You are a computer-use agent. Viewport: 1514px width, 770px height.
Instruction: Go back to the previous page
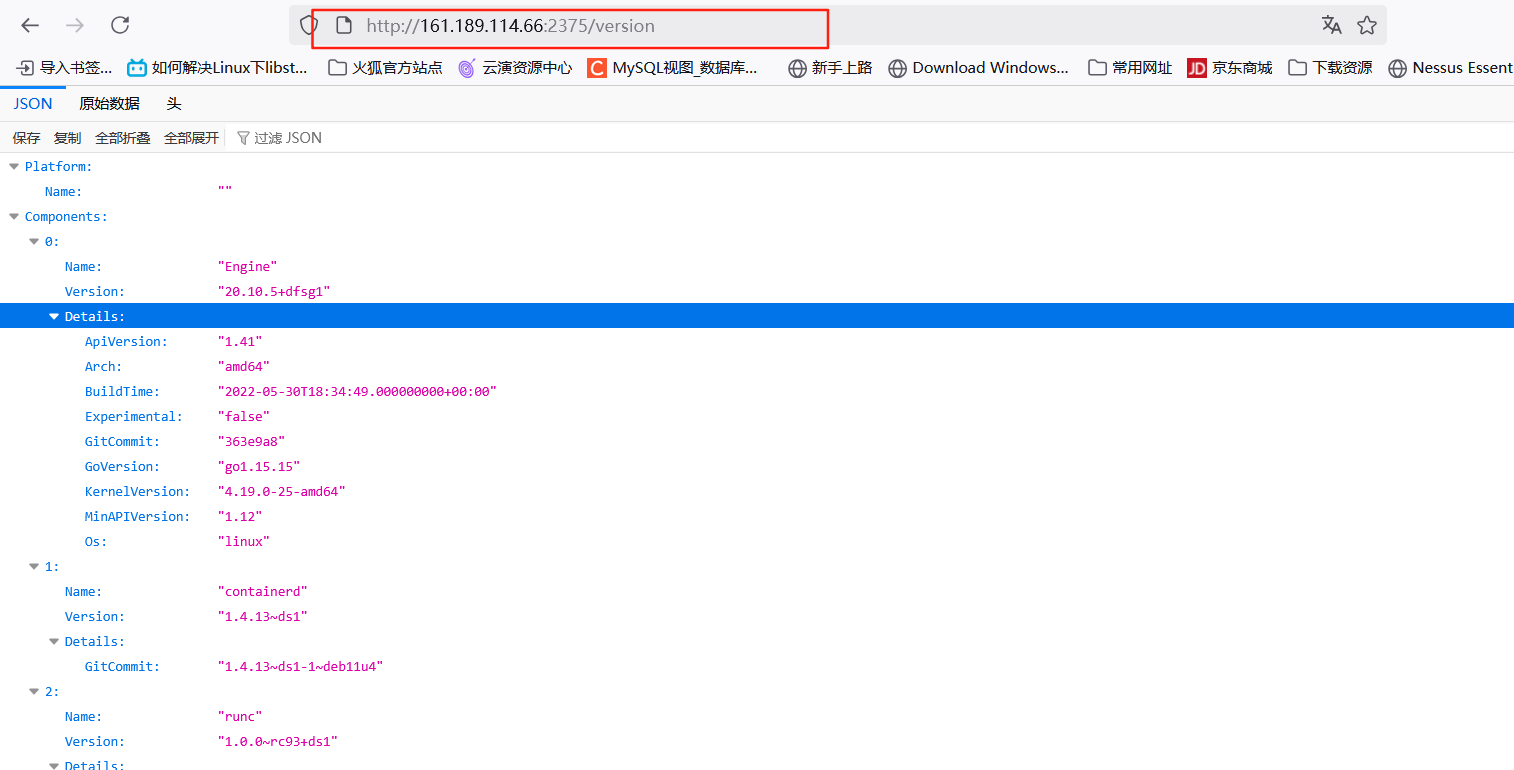coord(30,26)
